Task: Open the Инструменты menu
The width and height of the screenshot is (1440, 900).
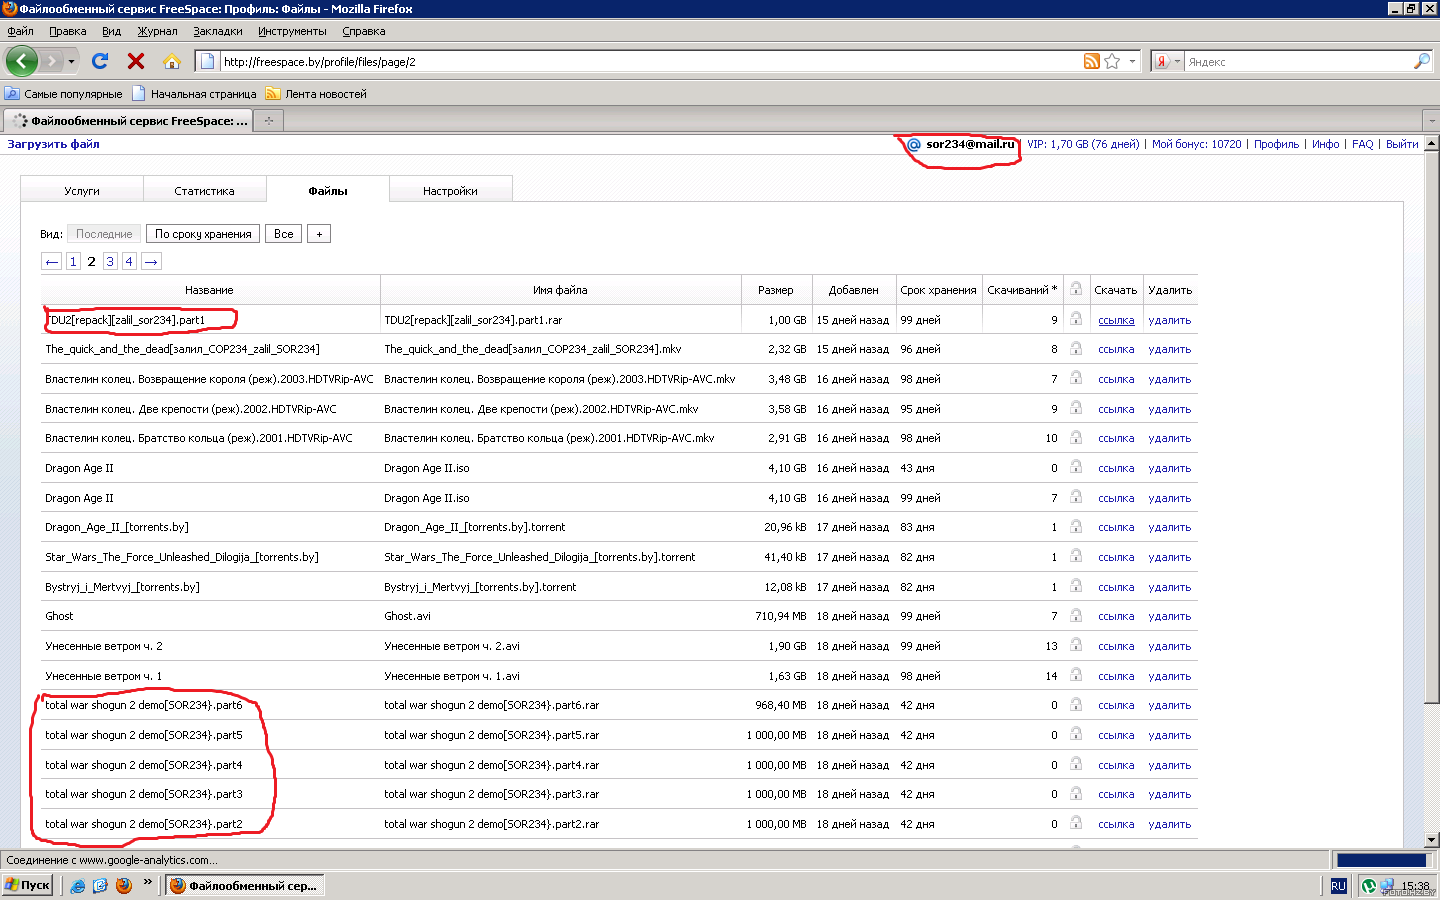Action: click(x=292, y=31)
